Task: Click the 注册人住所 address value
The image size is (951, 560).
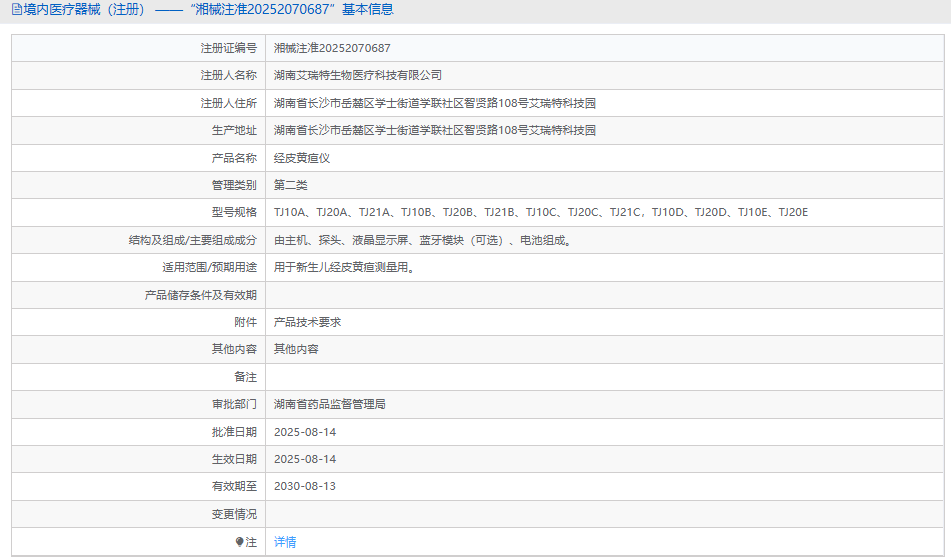Action: click(435, 103)
